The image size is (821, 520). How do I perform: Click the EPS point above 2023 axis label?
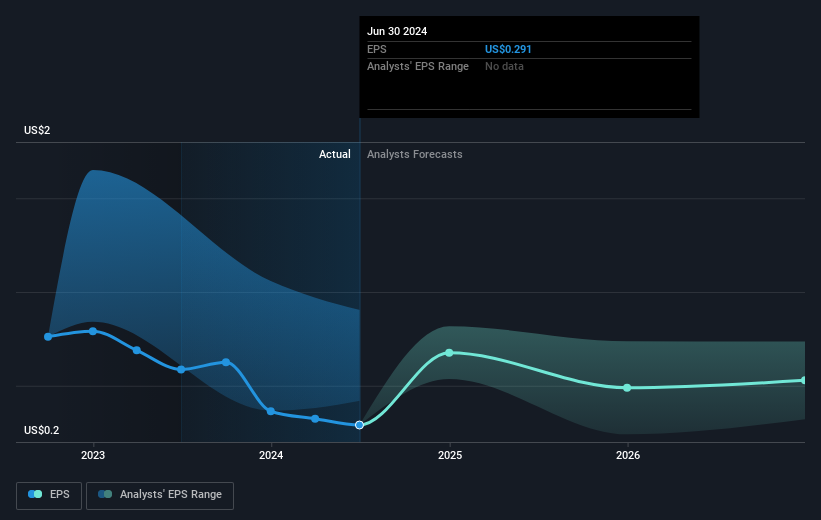coord(93,331)
